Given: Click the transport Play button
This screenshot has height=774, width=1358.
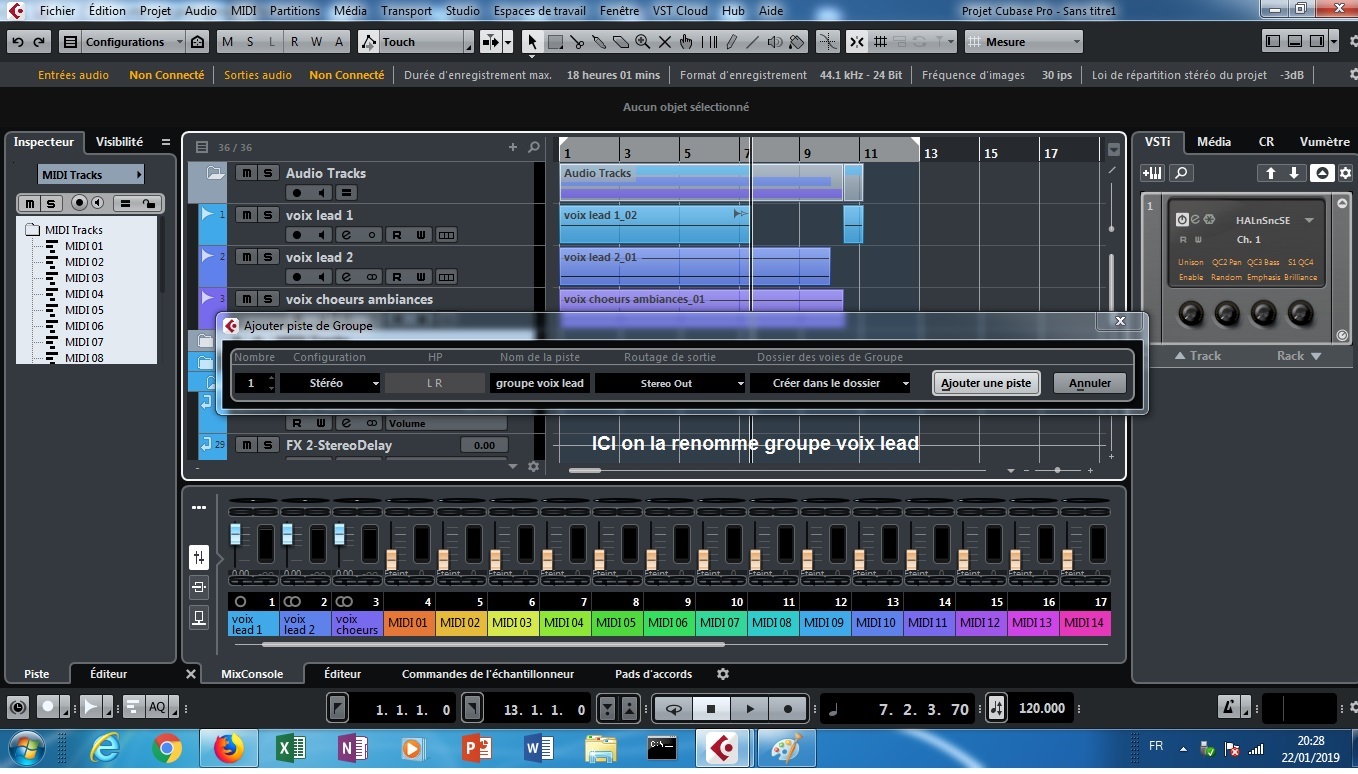Looking at the screenshot, I should pyautogui.click(x=749, y=709).
